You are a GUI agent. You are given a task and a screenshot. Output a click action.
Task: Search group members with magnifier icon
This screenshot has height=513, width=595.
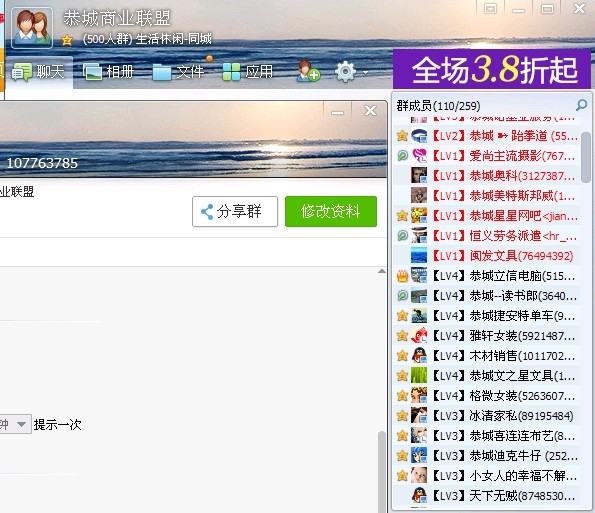tap(581, 105)
